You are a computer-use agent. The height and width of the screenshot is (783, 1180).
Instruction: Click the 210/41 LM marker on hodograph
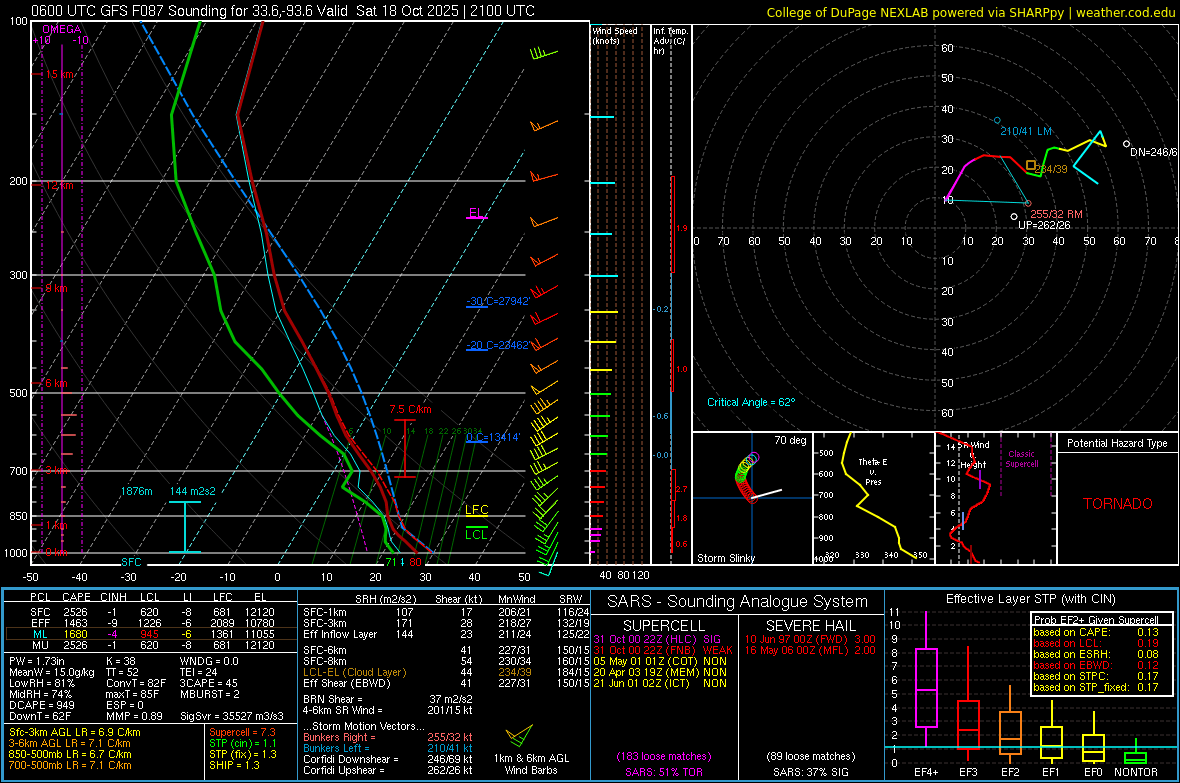(x=997, y=120)
